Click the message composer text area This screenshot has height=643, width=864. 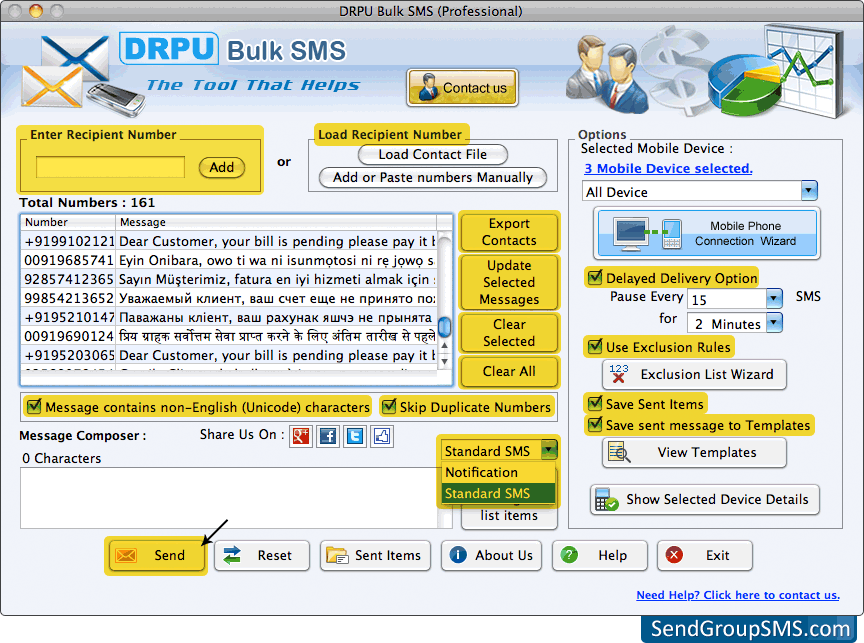click(229, 498)
